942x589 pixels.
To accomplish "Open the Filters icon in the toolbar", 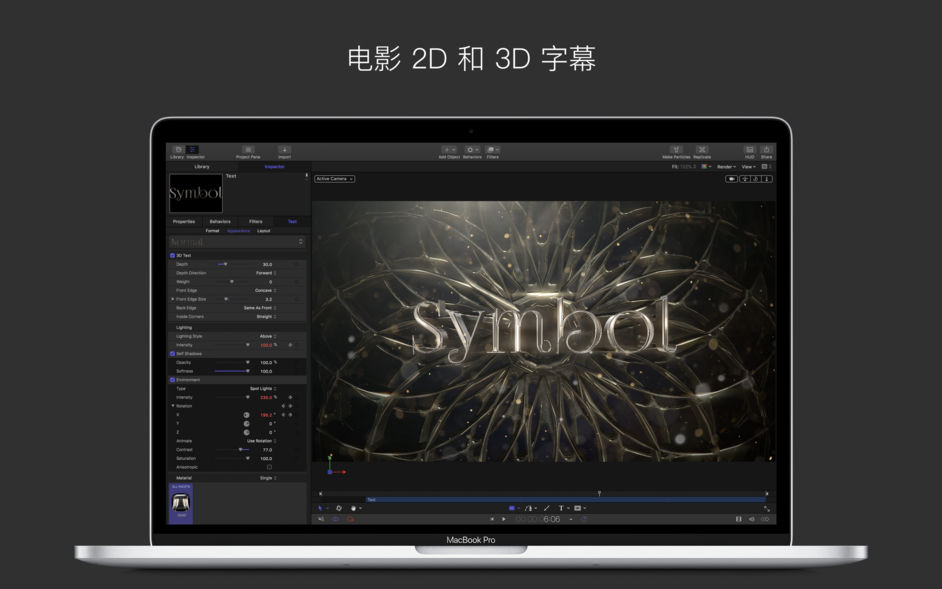I will pyautogui.click(x=491, y=148).
